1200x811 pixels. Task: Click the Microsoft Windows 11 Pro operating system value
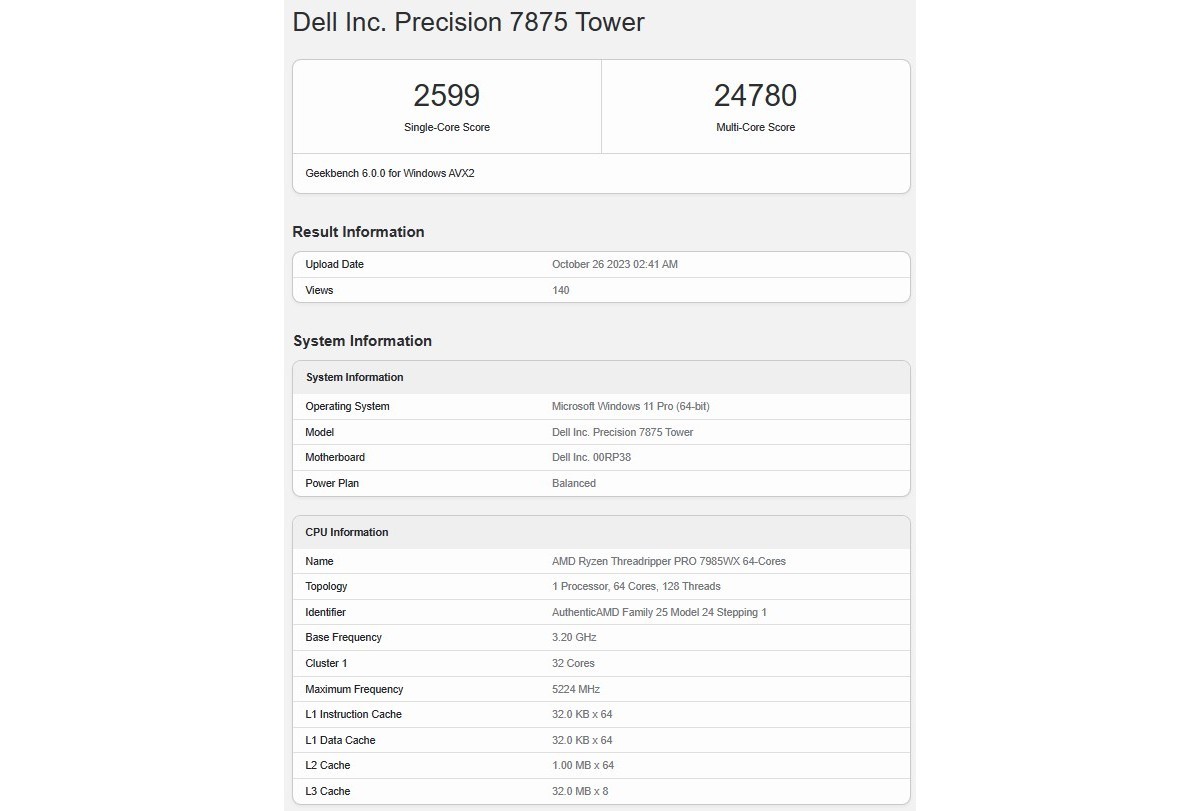630,406
